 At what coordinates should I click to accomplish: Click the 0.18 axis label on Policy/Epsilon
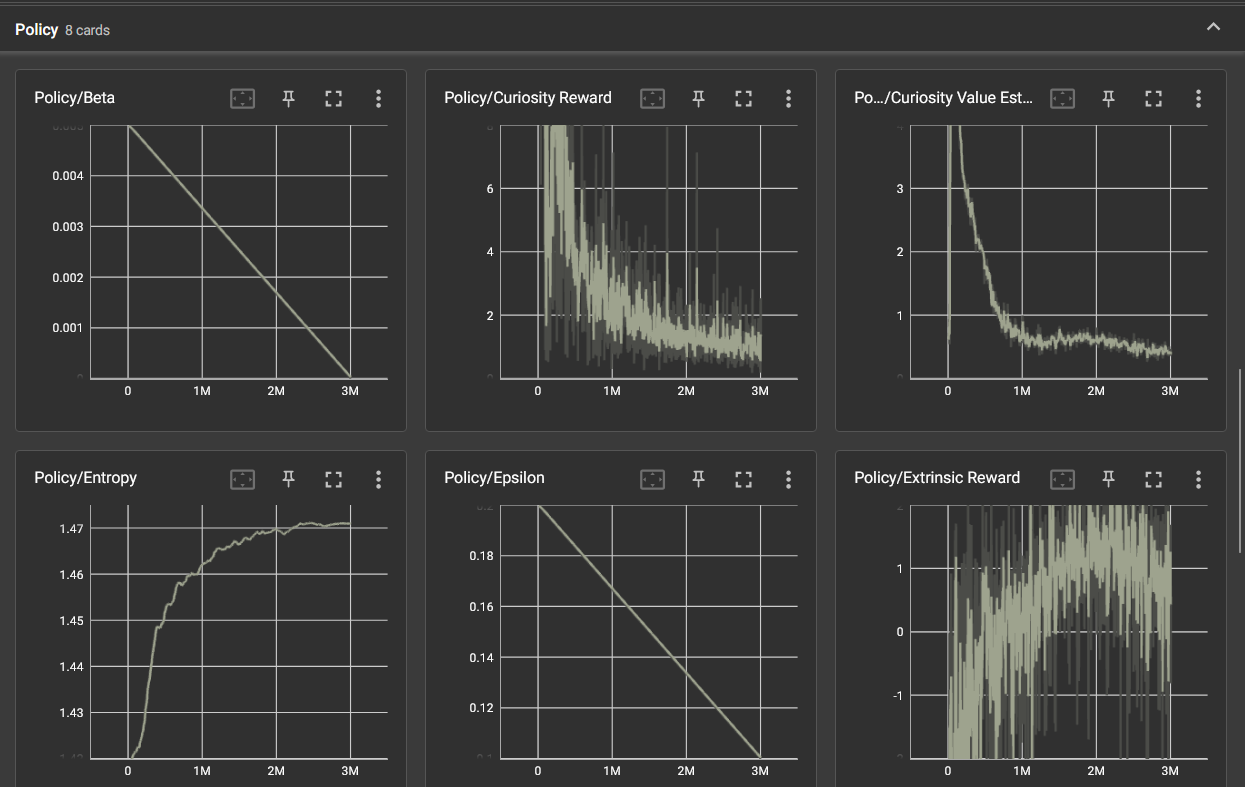pos(482,556)
